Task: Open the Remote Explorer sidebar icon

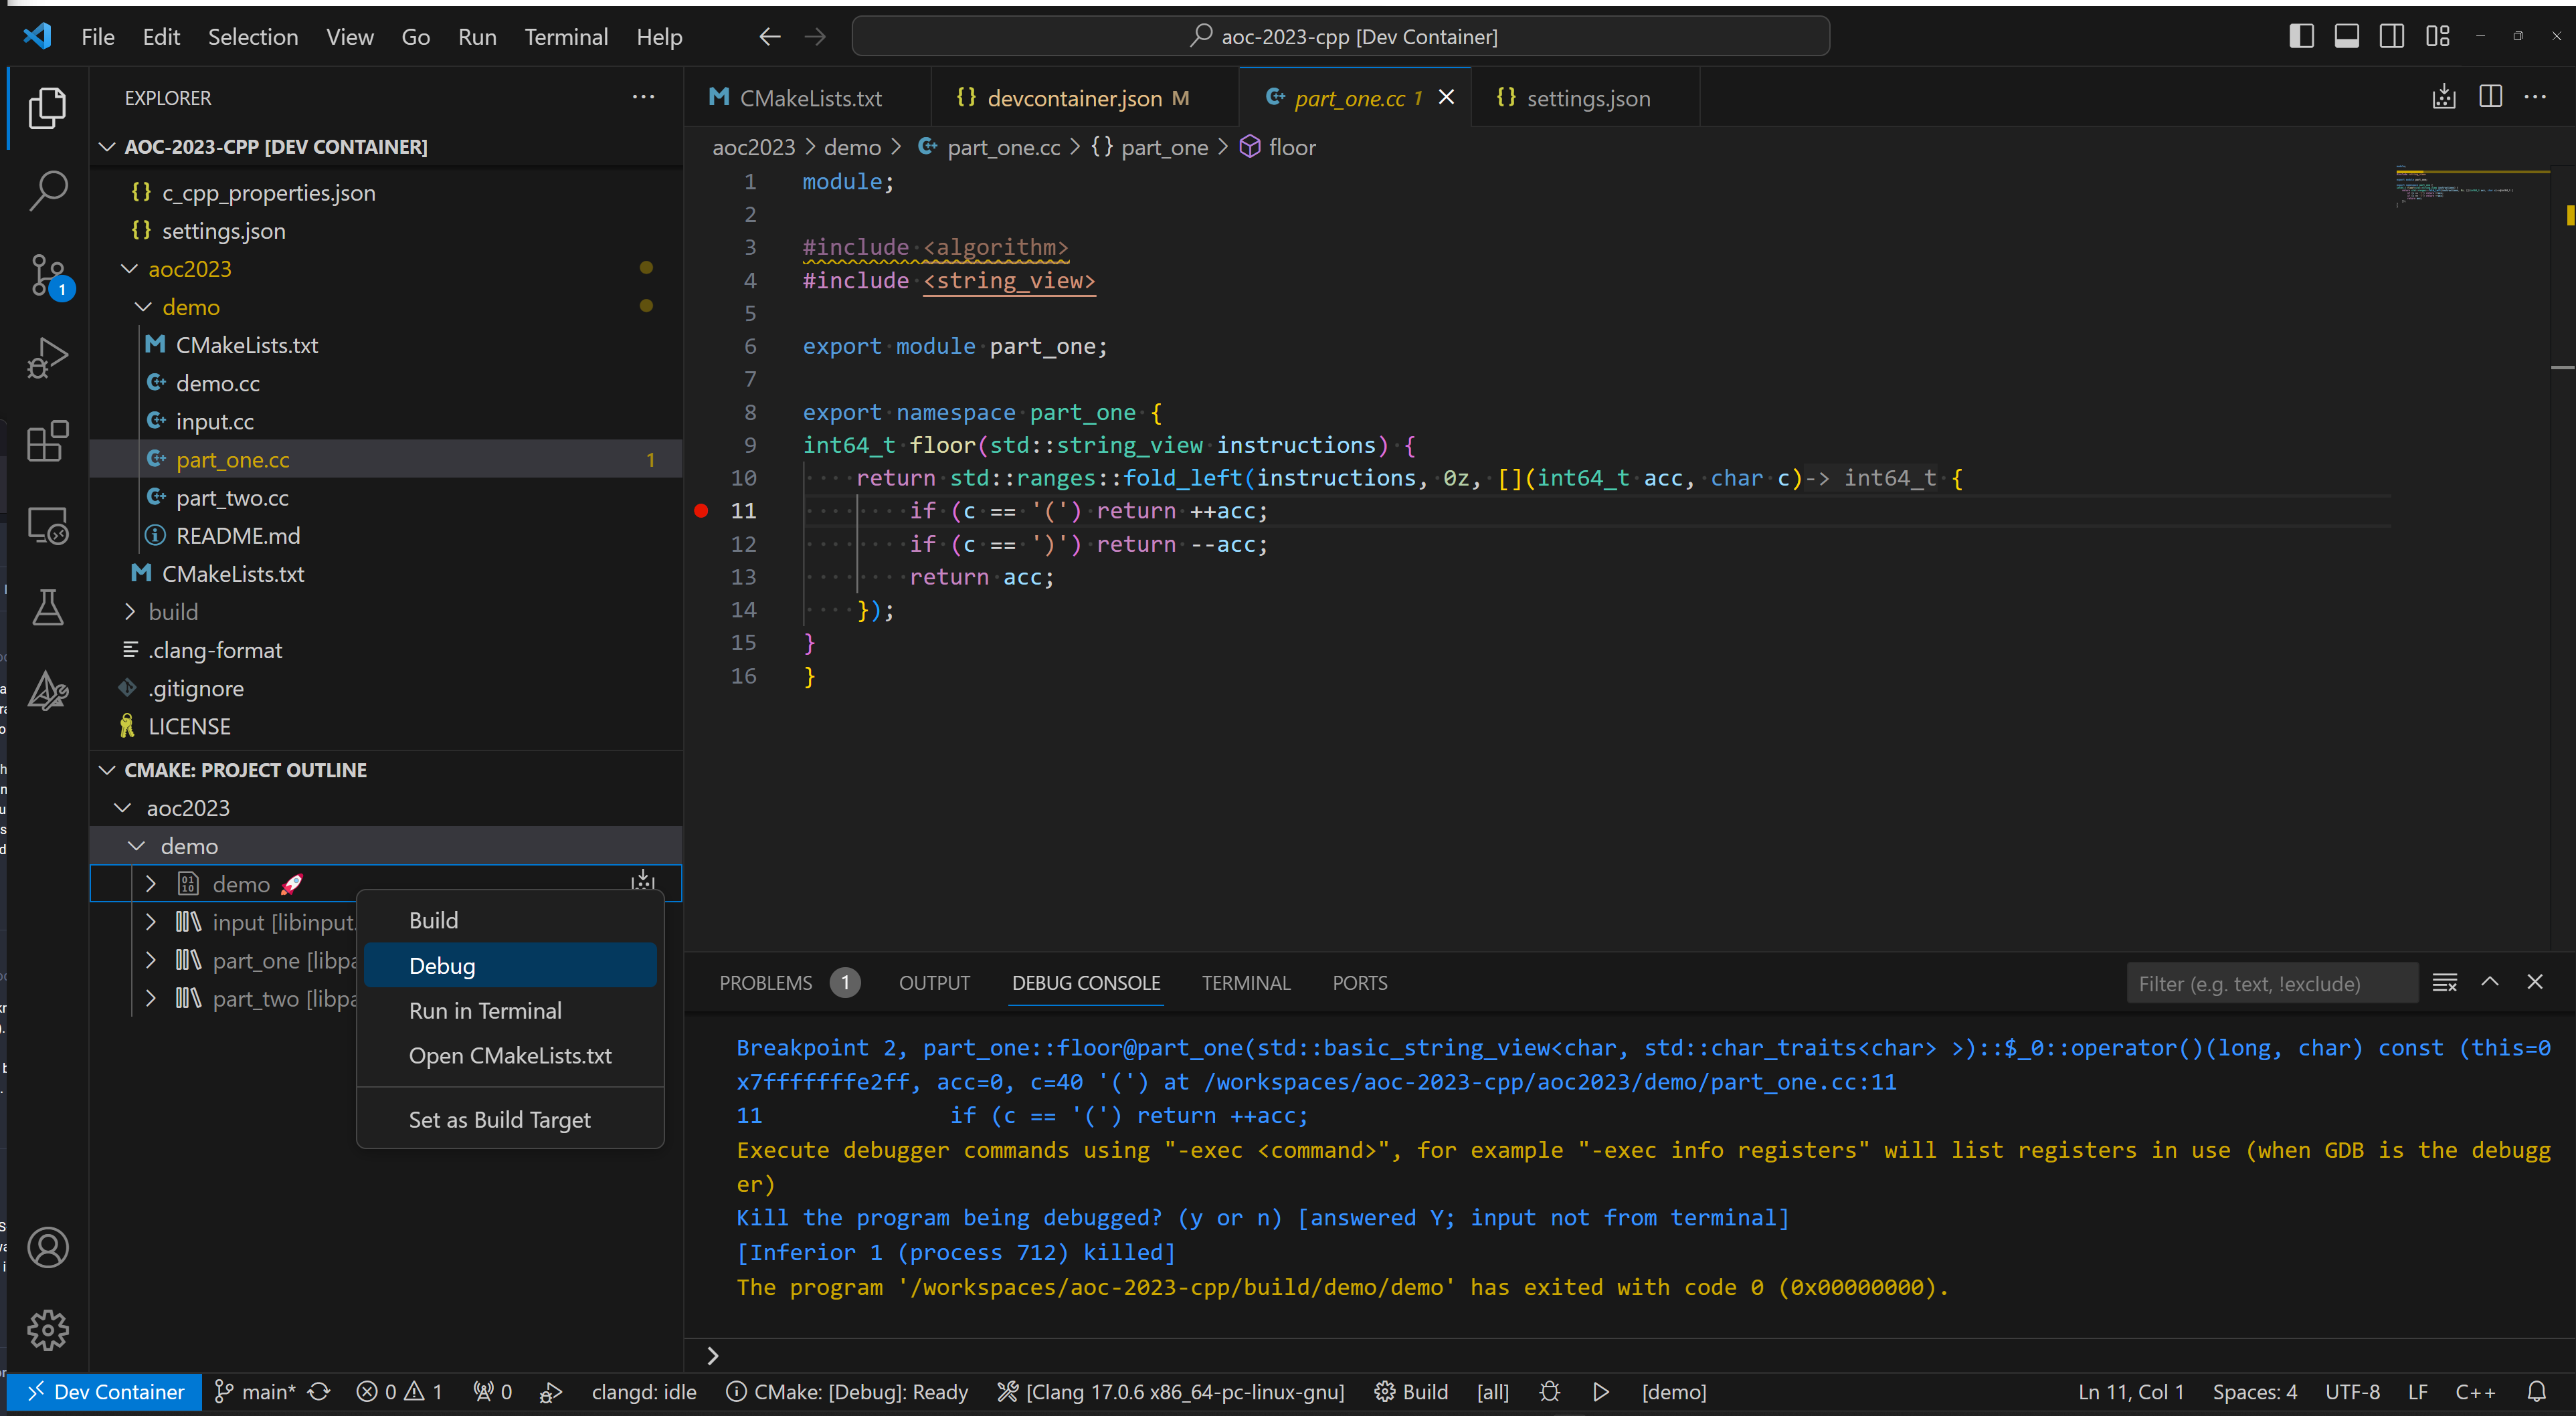Action: click(x=47, y=524)
